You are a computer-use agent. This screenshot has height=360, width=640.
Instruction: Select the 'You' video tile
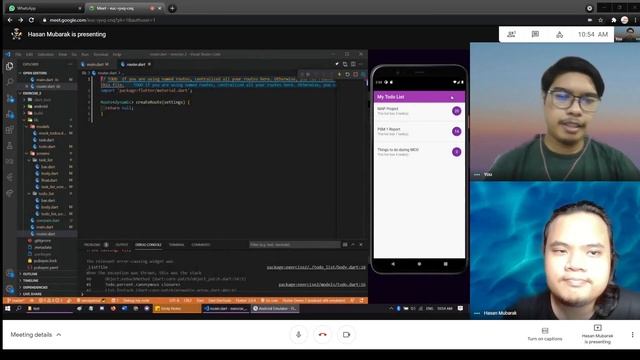555,111
